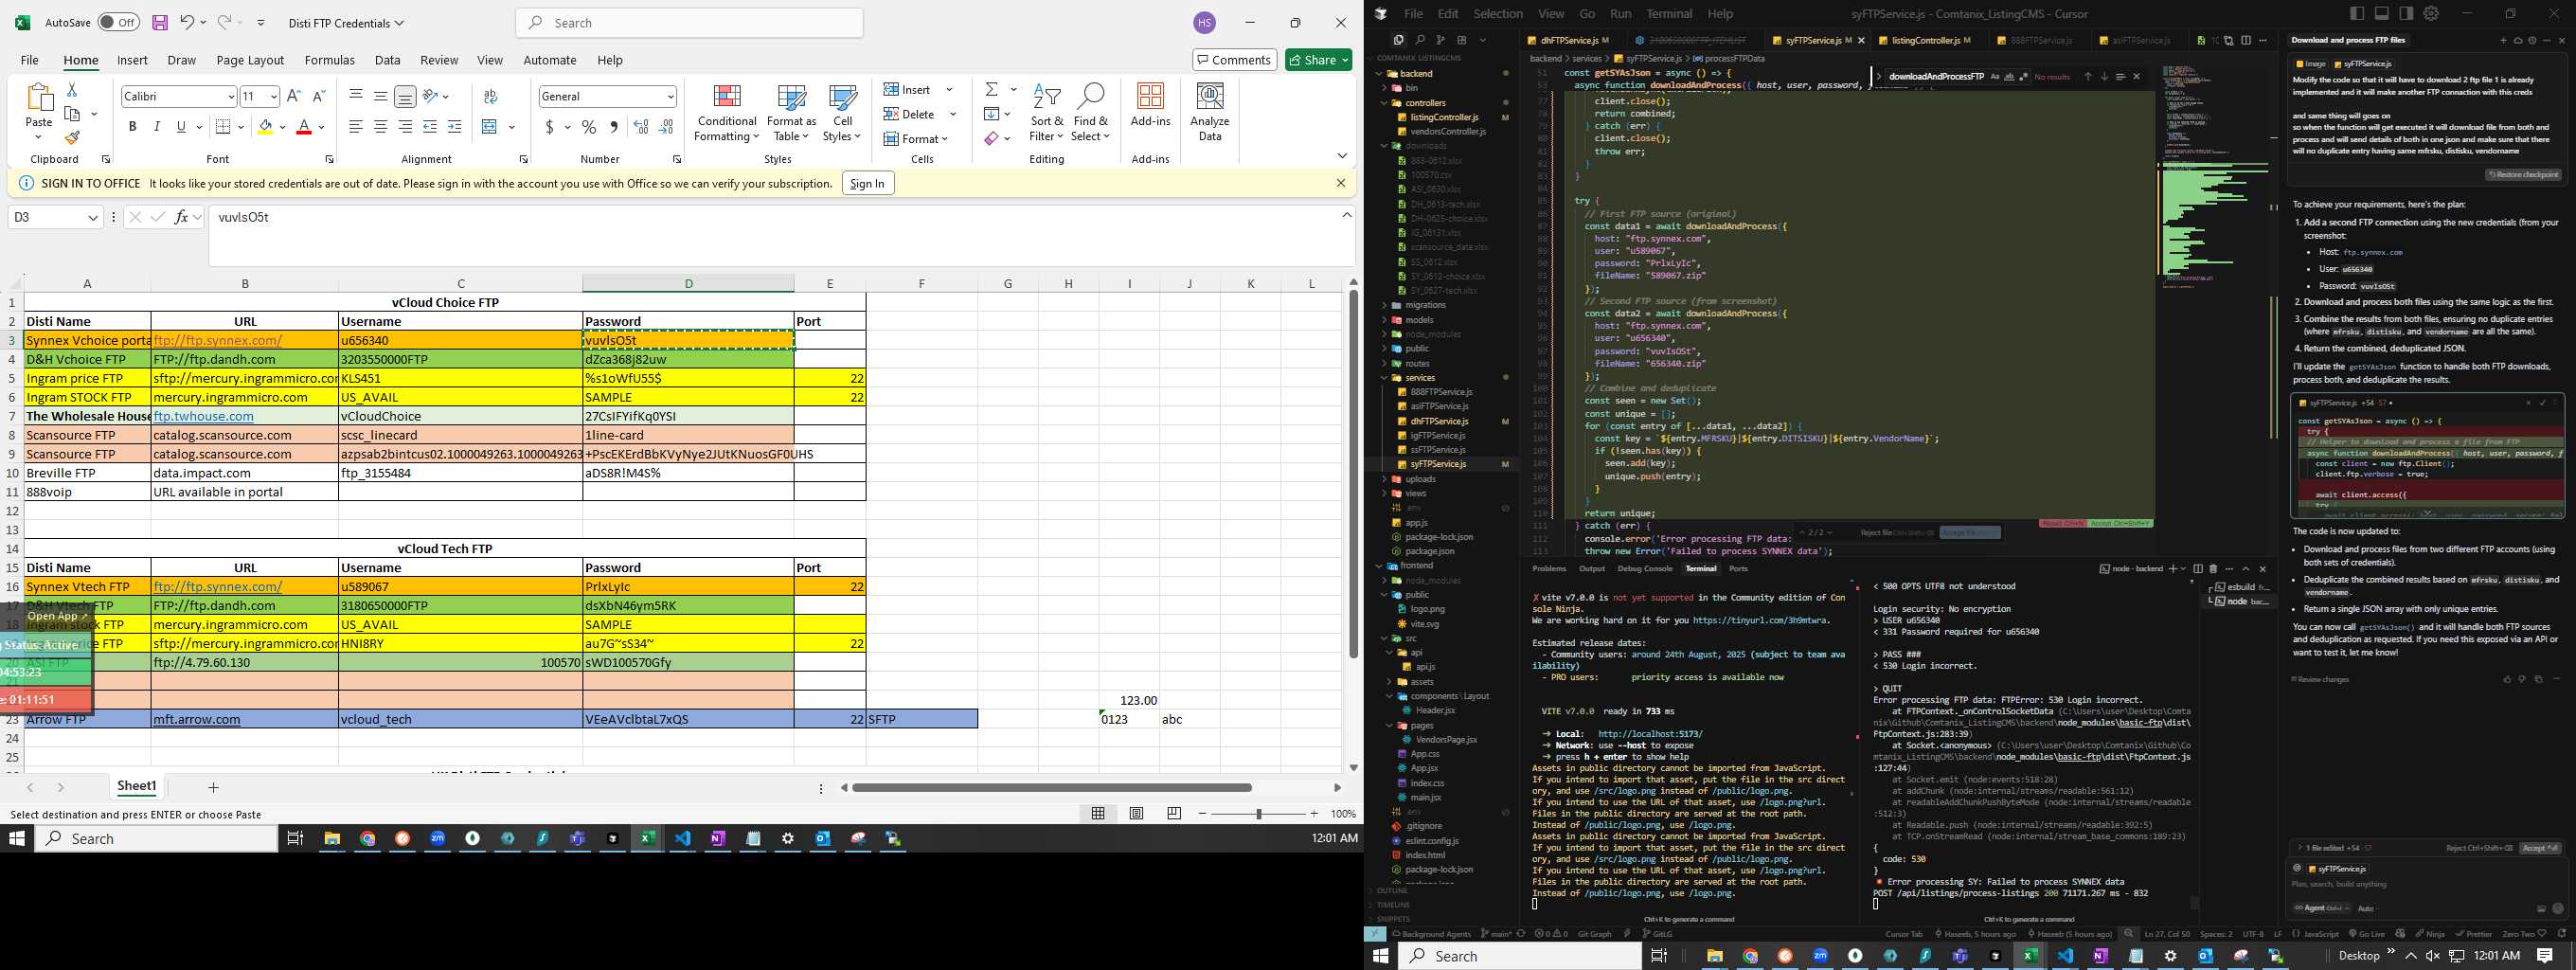Image resolution: width=2576 pixels, height=970 pixels.
Task: Switch to Page Break Preview in Excel status bar
Action: tap(1174, 813)
